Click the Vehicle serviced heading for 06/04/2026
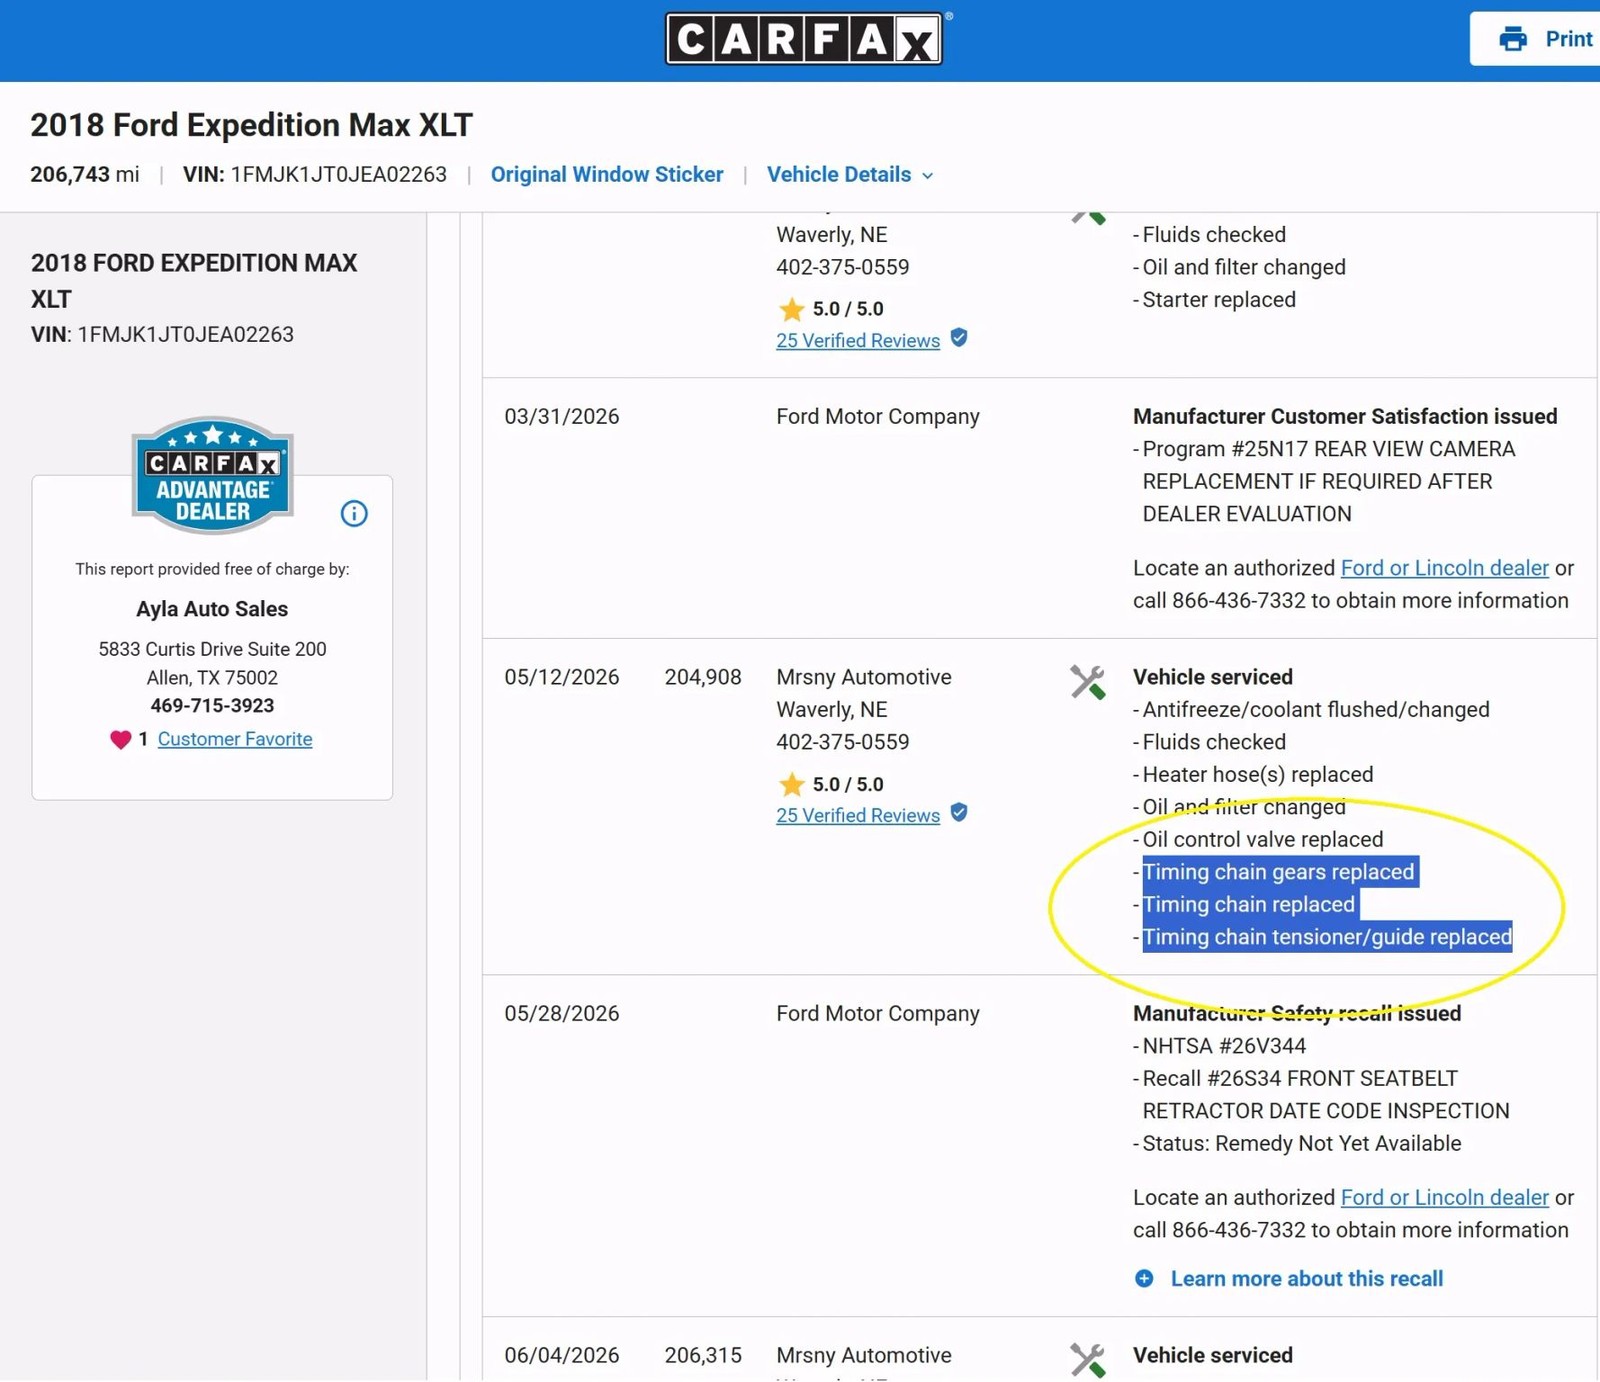1600x1382 pixels. [1213, 1356]
